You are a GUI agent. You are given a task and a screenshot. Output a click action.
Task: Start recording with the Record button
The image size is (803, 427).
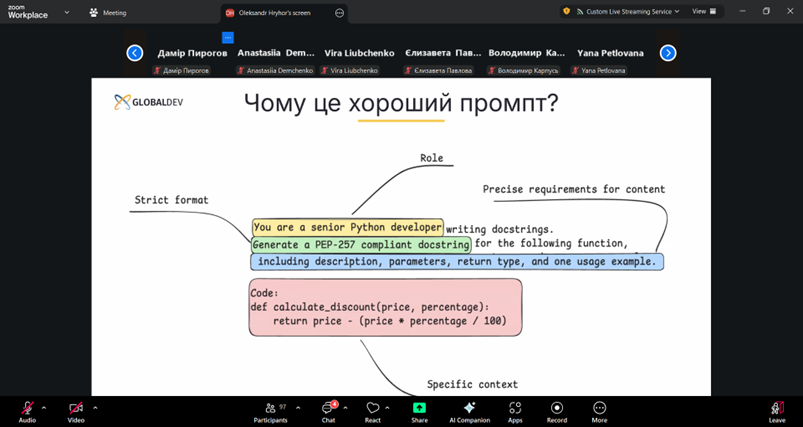[x=556, y=410]
